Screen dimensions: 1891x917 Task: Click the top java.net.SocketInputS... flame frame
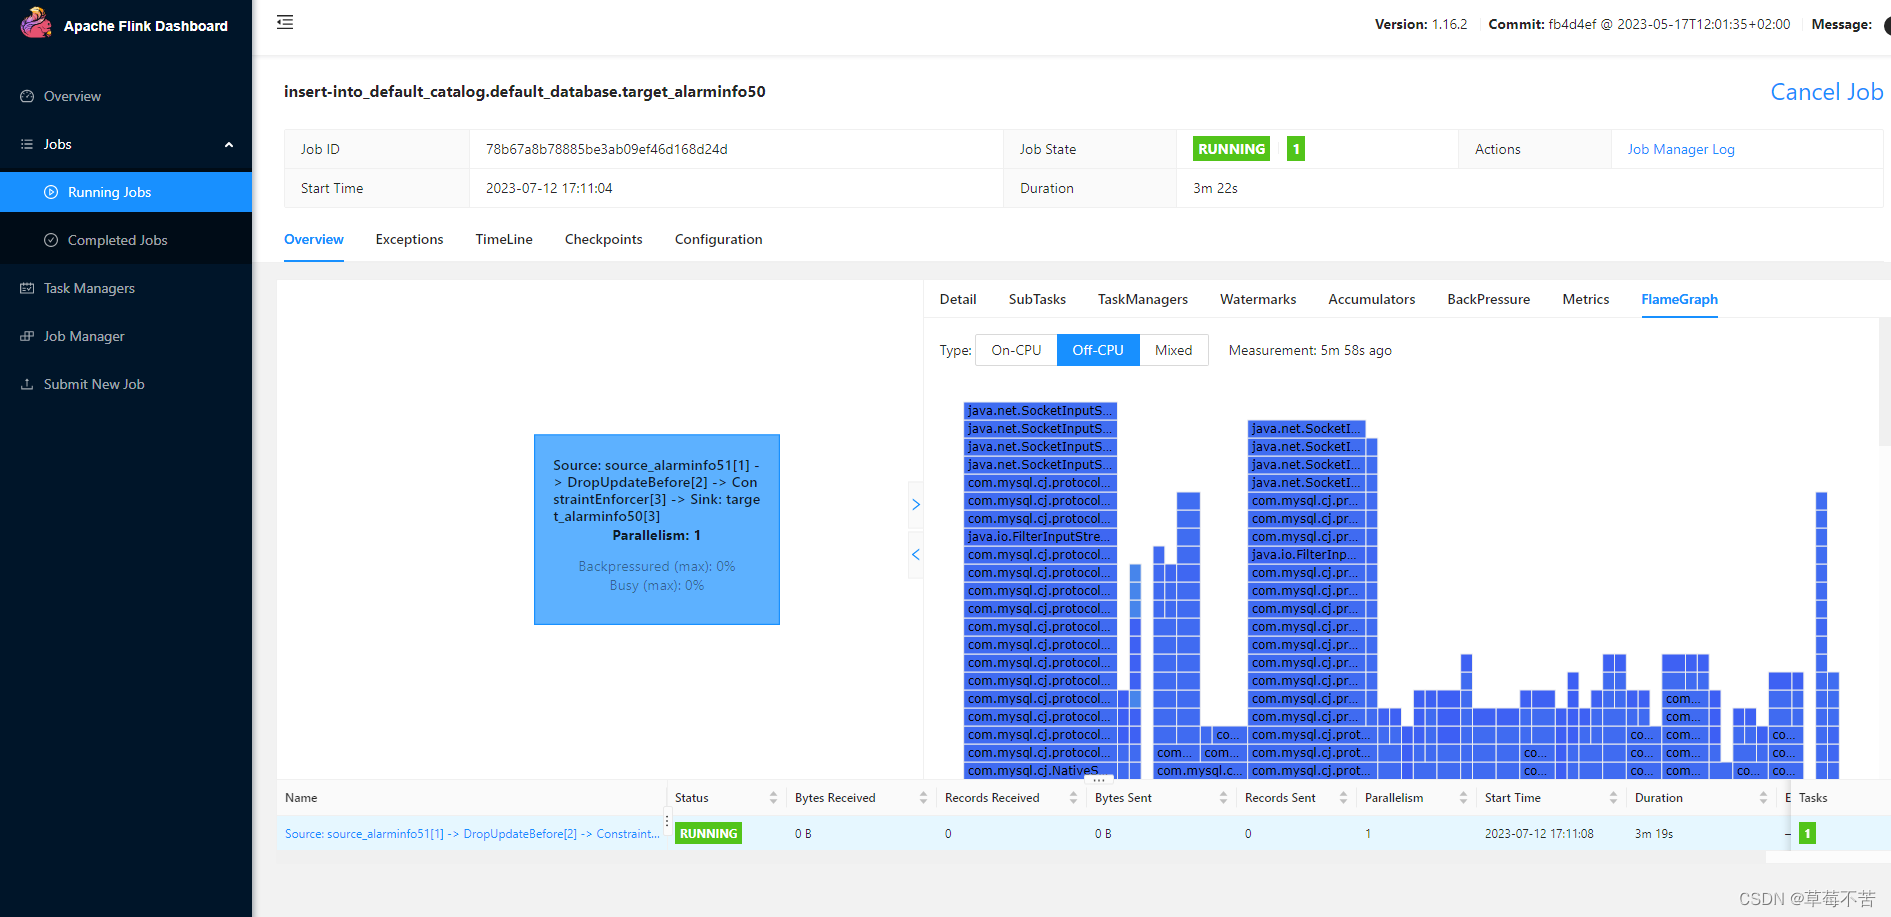click(x=1040, y=410)
